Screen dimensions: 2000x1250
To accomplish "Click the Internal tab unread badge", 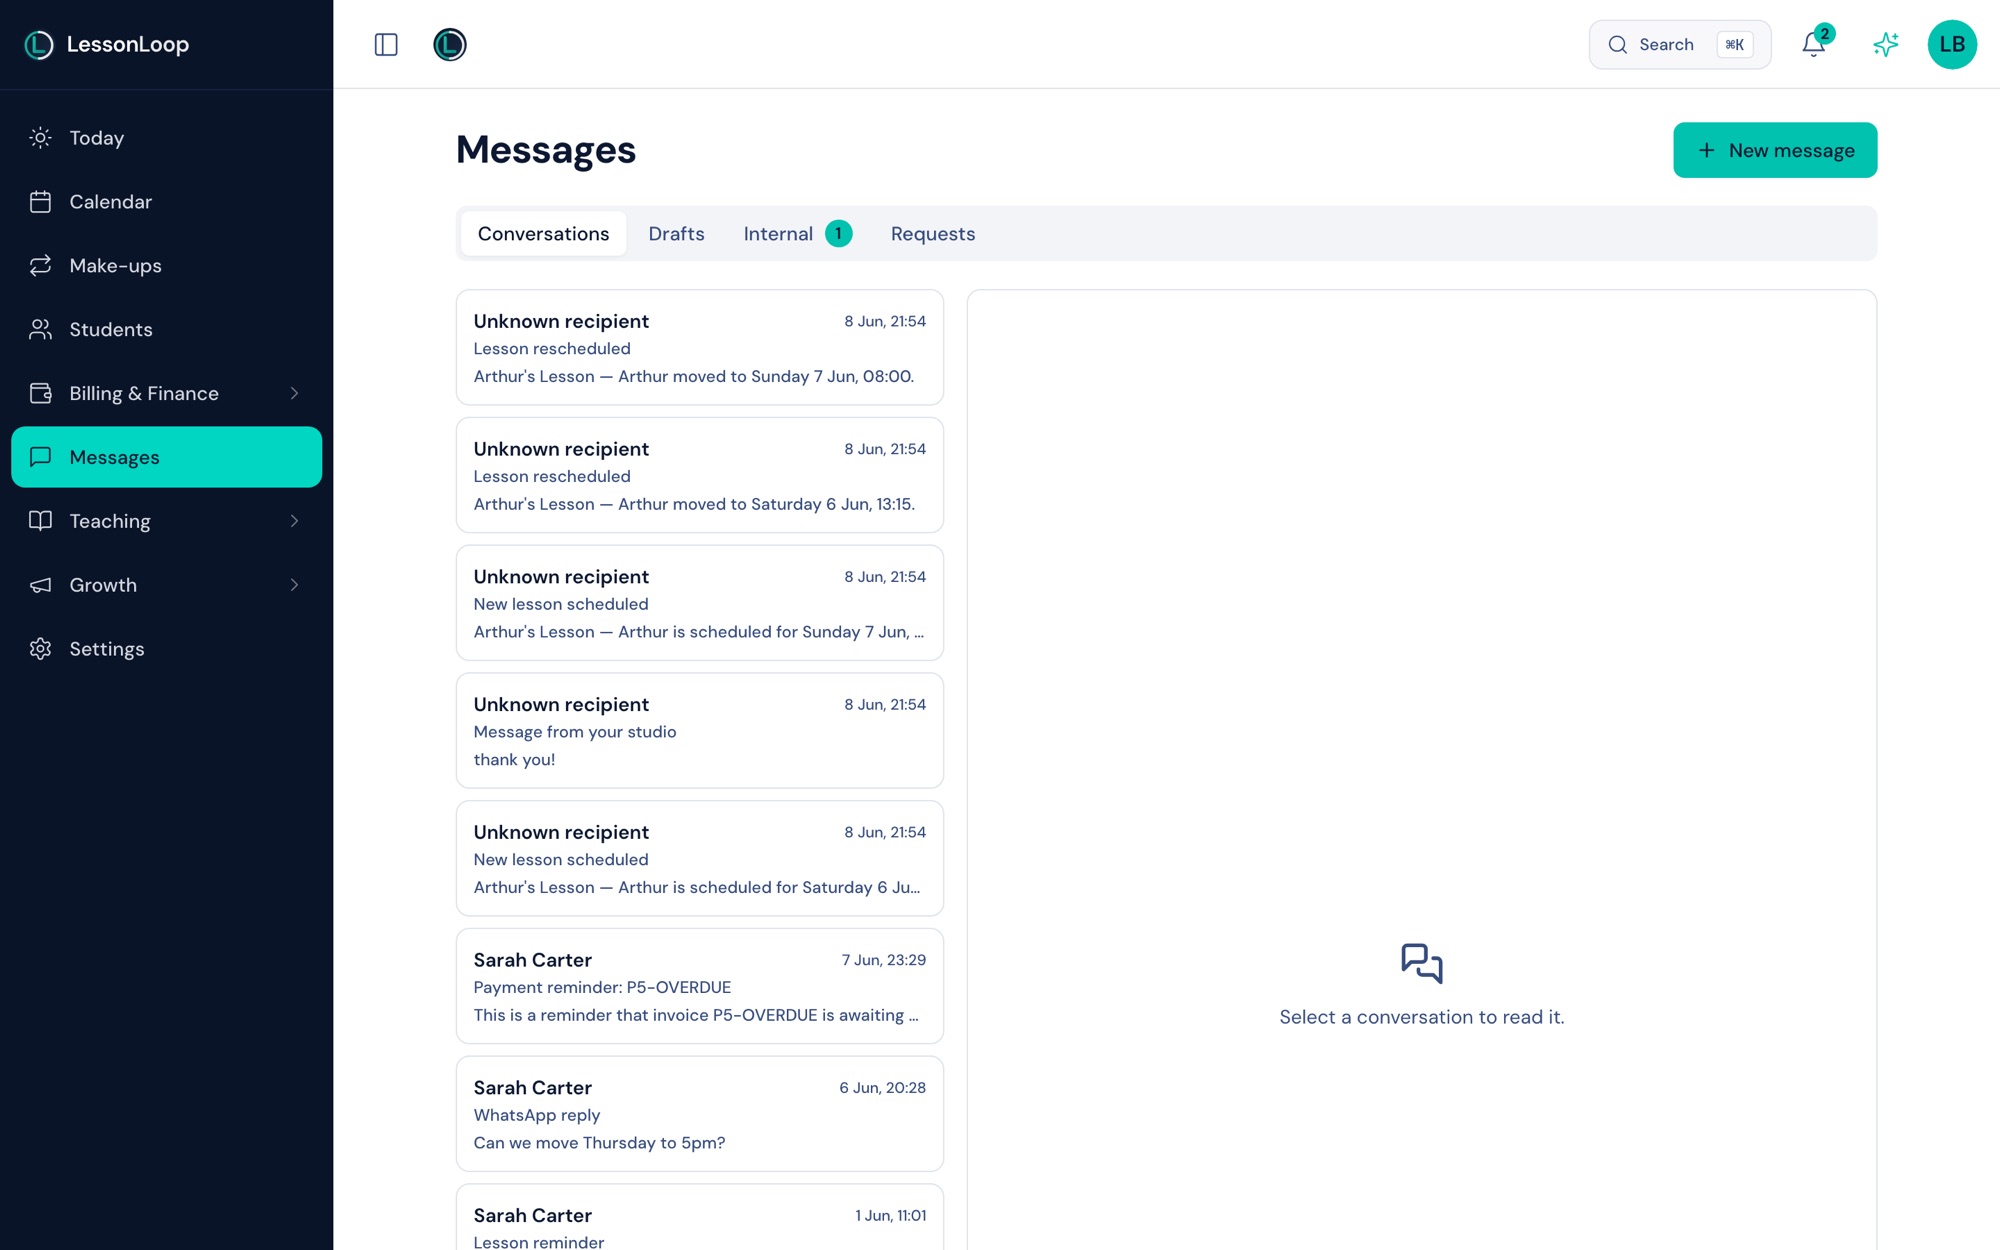I will (838, 233).
